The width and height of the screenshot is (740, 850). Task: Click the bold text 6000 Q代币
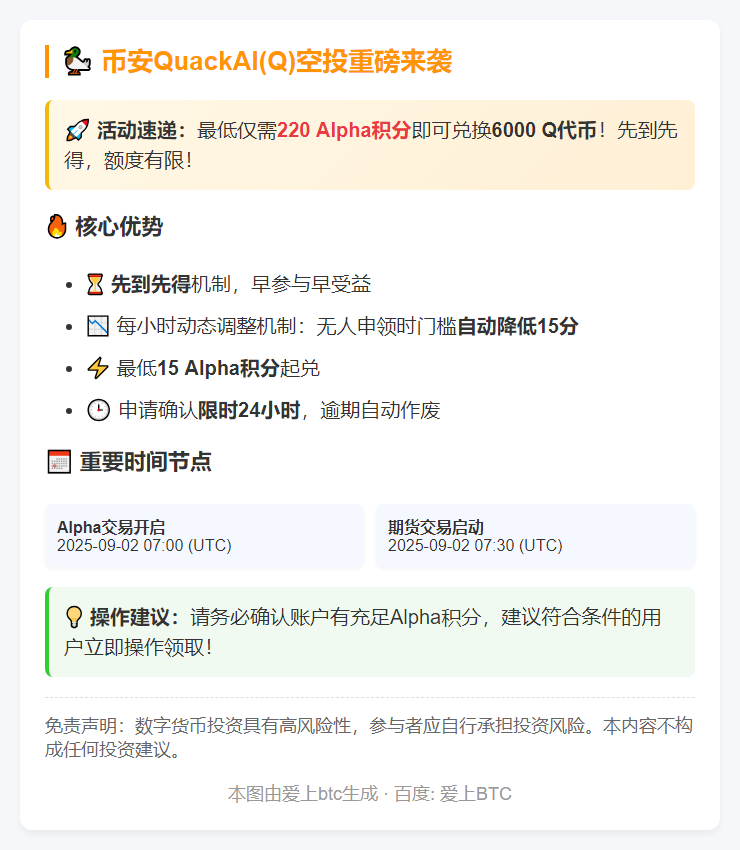(x=544, y=130)
